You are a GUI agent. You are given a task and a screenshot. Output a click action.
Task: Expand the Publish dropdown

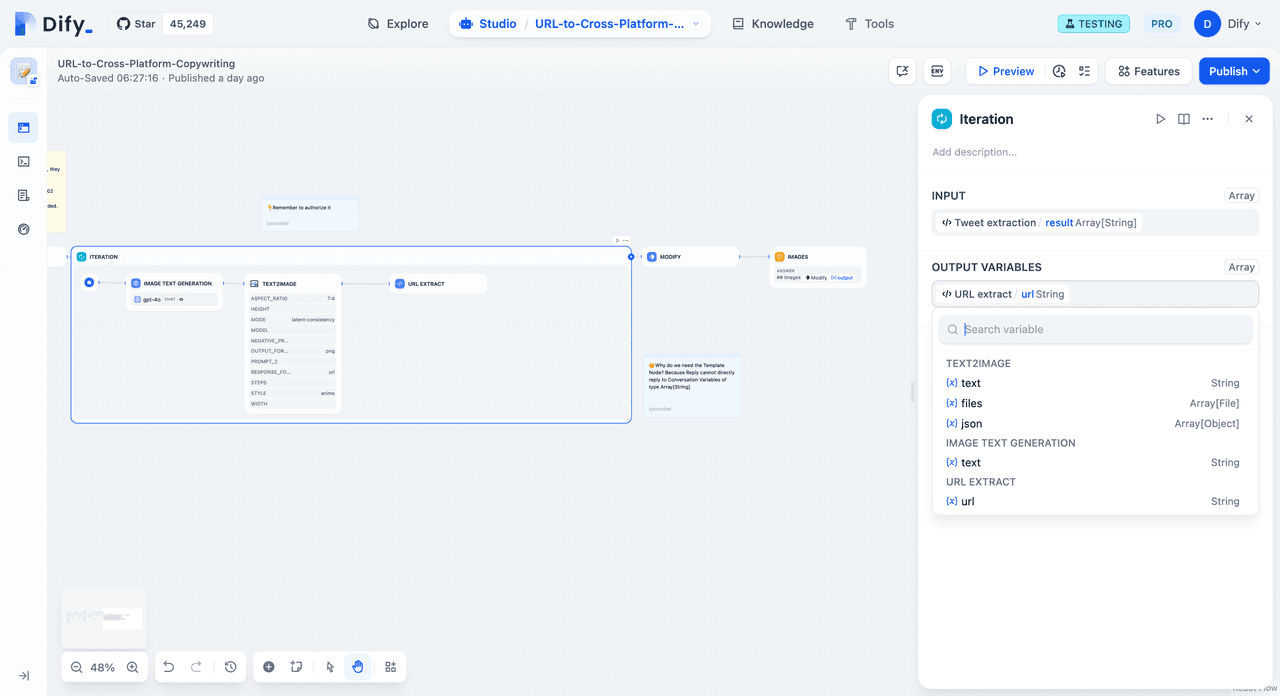[1234, 71]
